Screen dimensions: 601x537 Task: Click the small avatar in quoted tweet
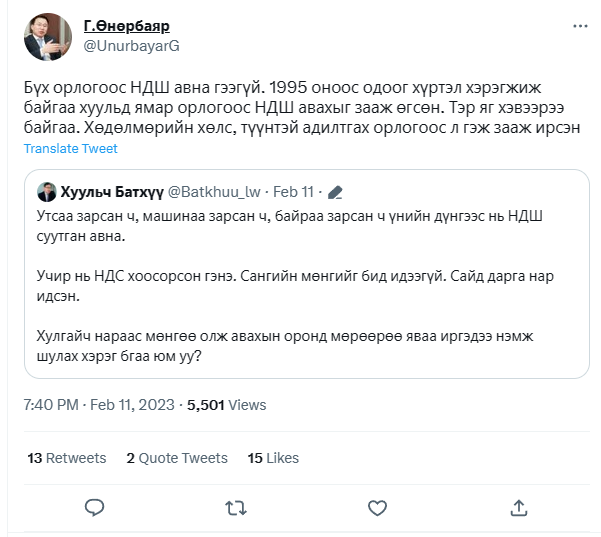click(x=47, y=191)
